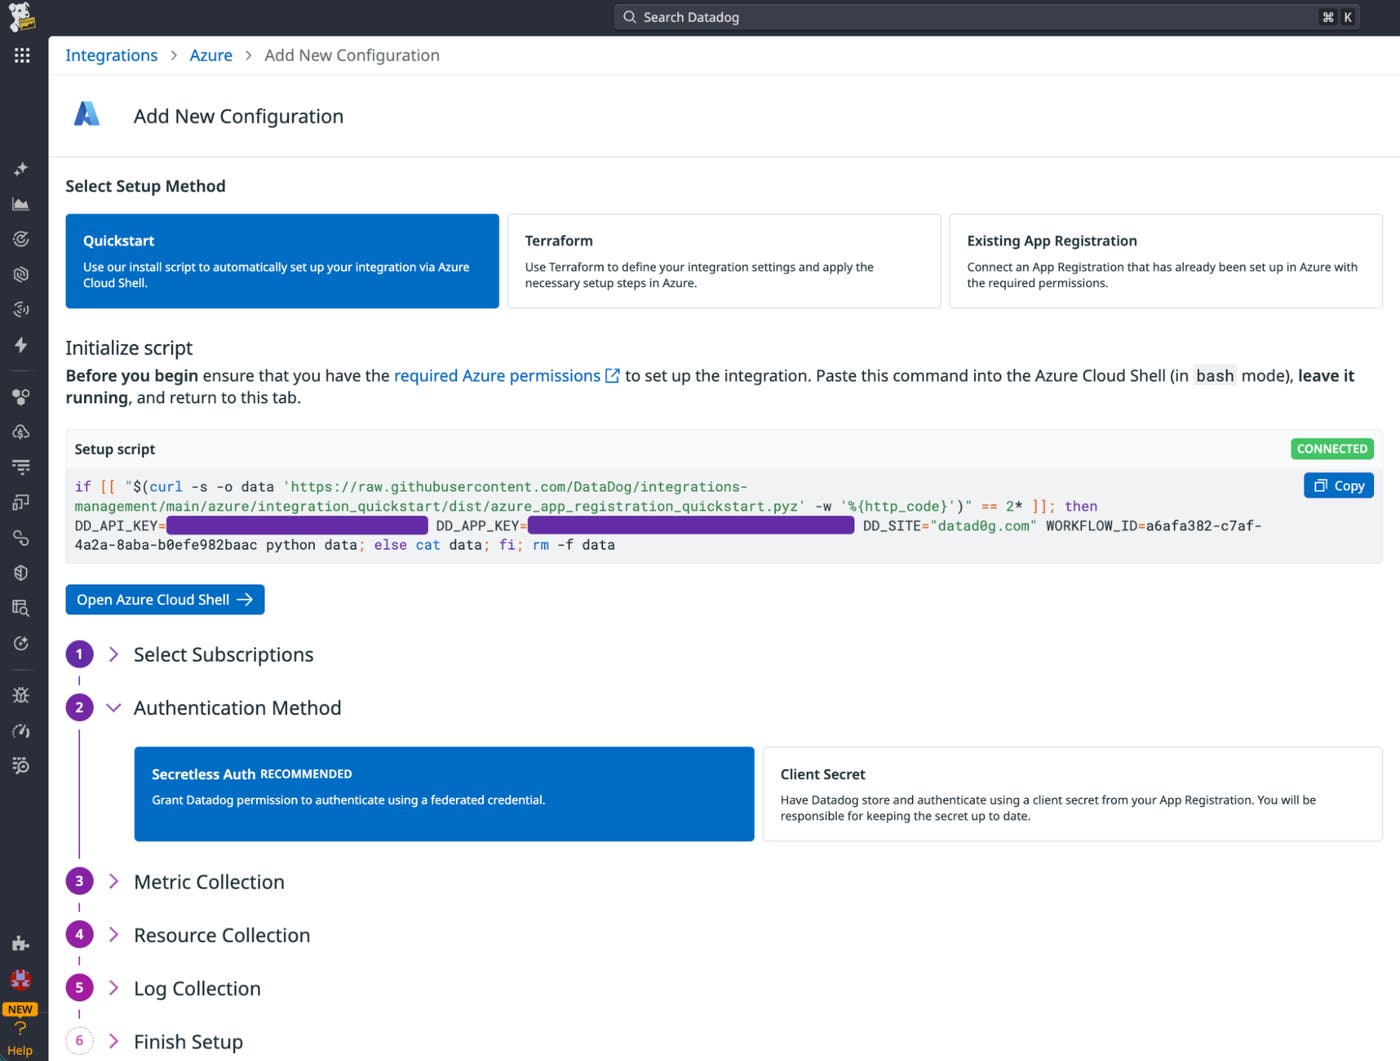Click the hexagon sidebar icon
This screenshot has height=1061, width=1400.
point(21,274)
